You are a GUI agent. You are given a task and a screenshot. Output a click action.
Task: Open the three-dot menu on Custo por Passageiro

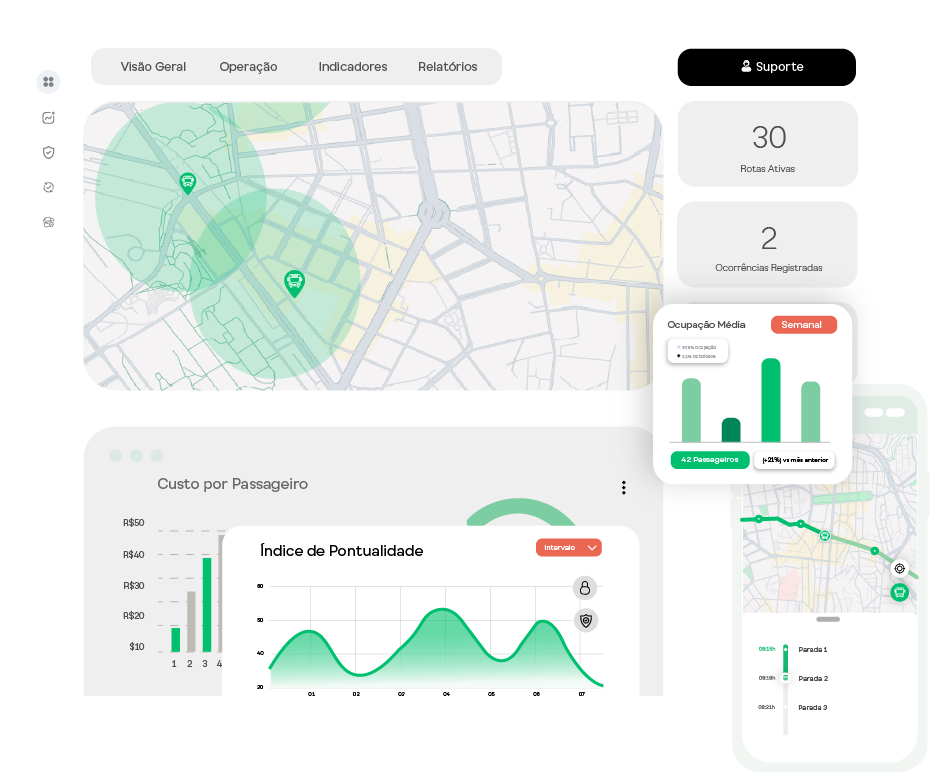click(x=624, y=488)
